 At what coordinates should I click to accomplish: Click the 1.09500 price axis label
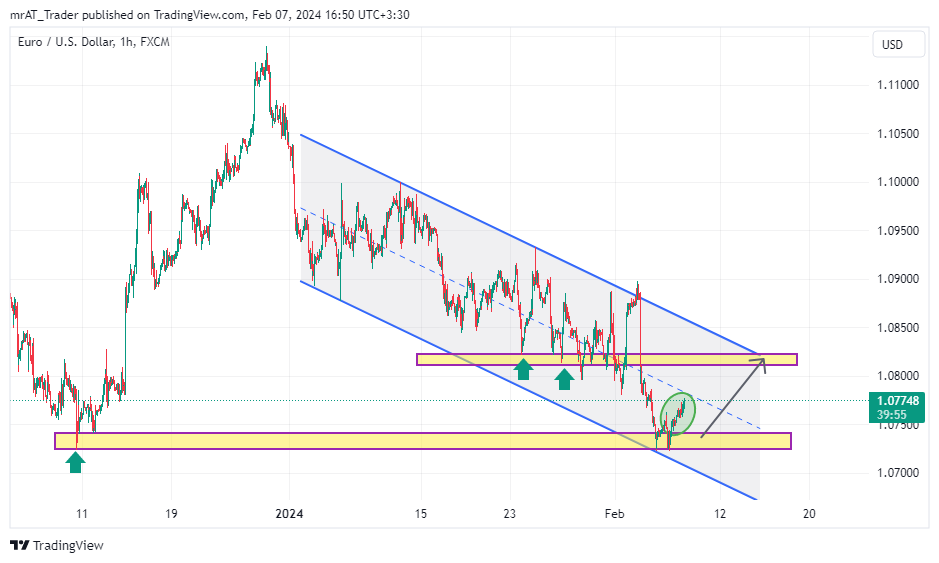pyautogui.click(x=898, y=231)
